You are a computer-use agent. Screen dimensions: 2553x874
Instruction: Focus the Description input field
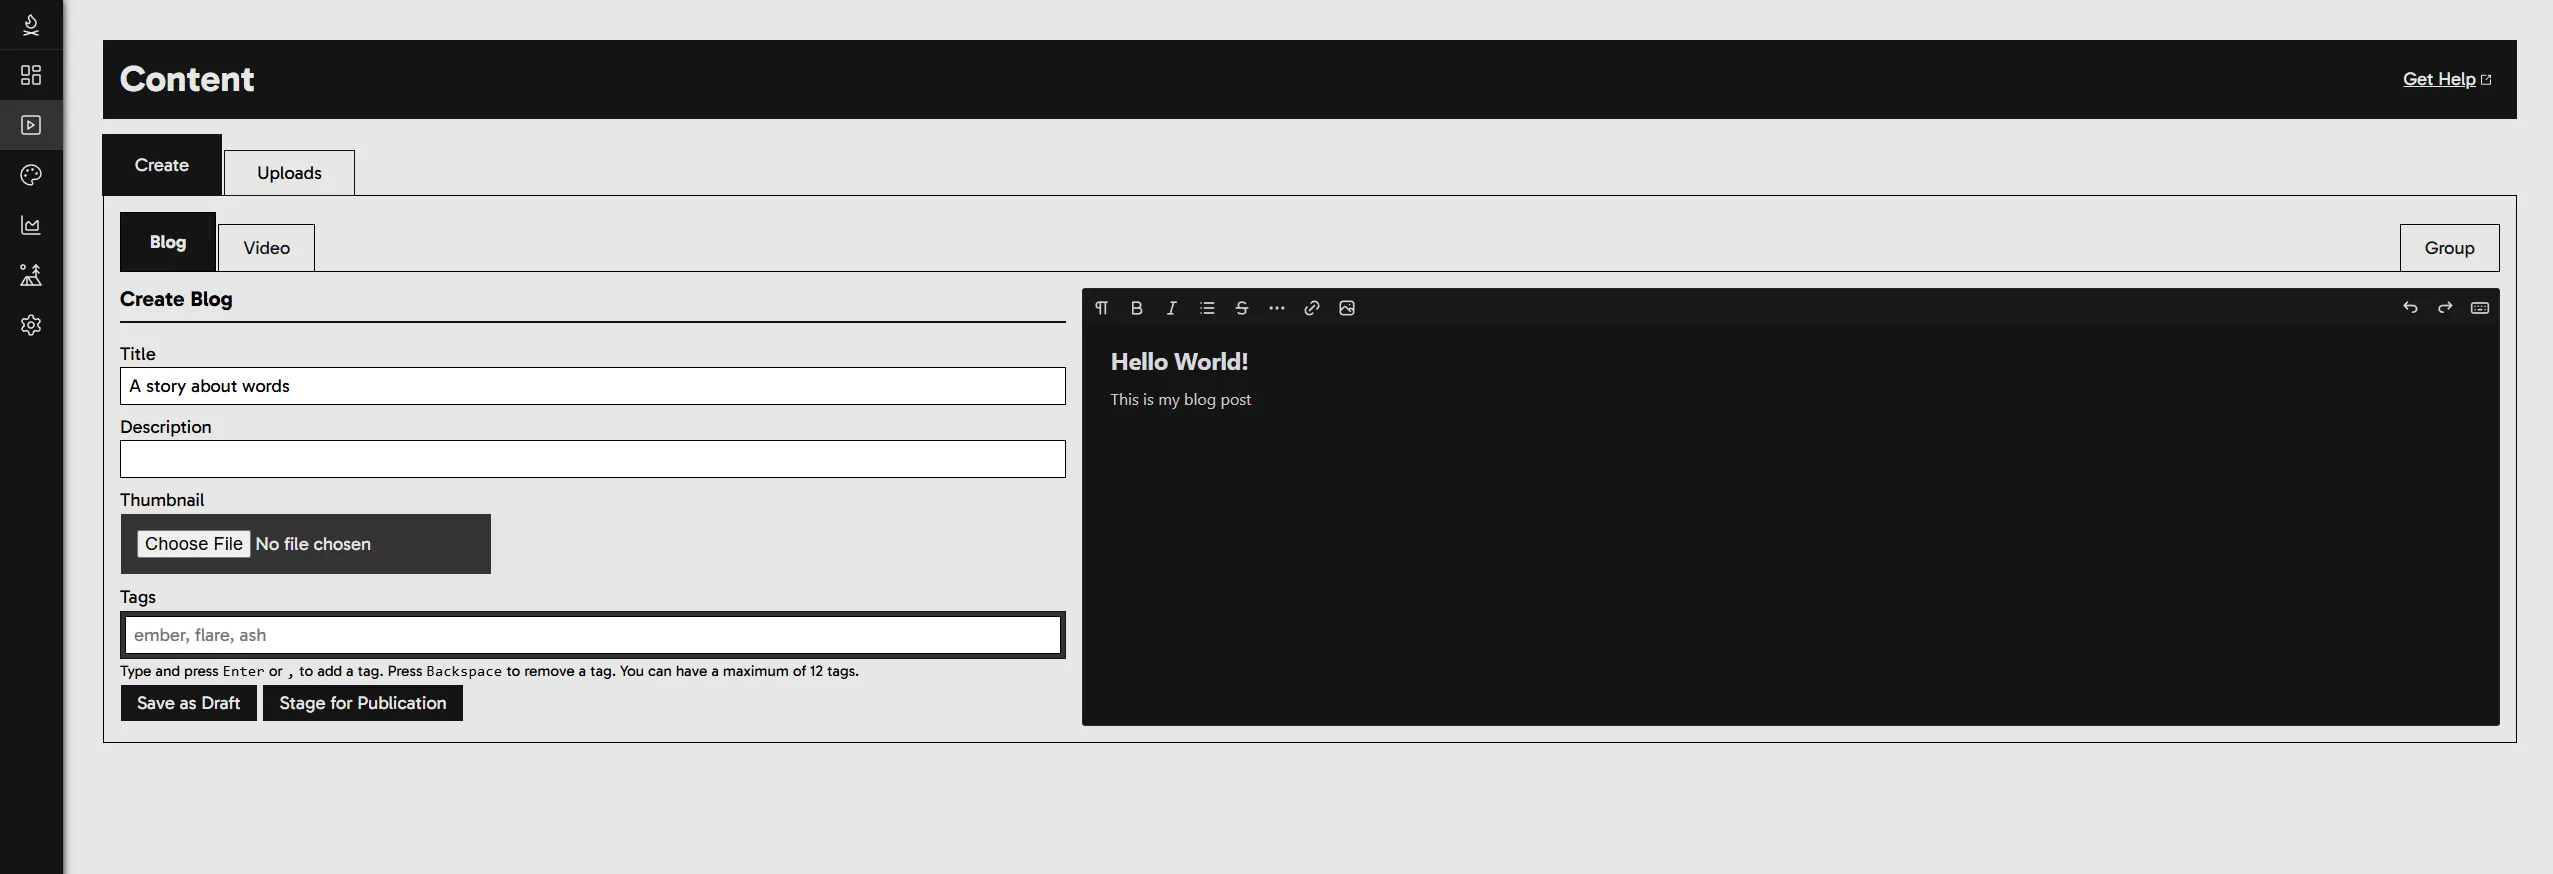coord(593,459)
